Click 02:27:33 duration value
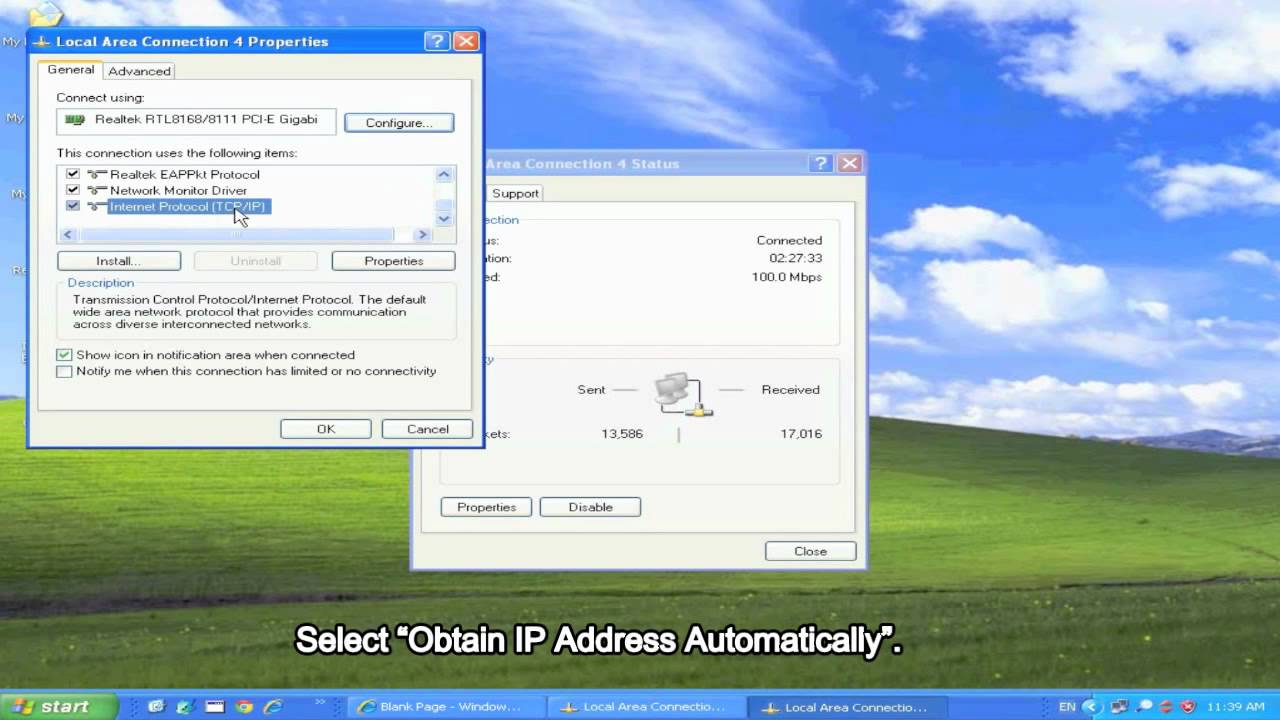Viewport: 1280px width, 720px height. tap(795, 259)
